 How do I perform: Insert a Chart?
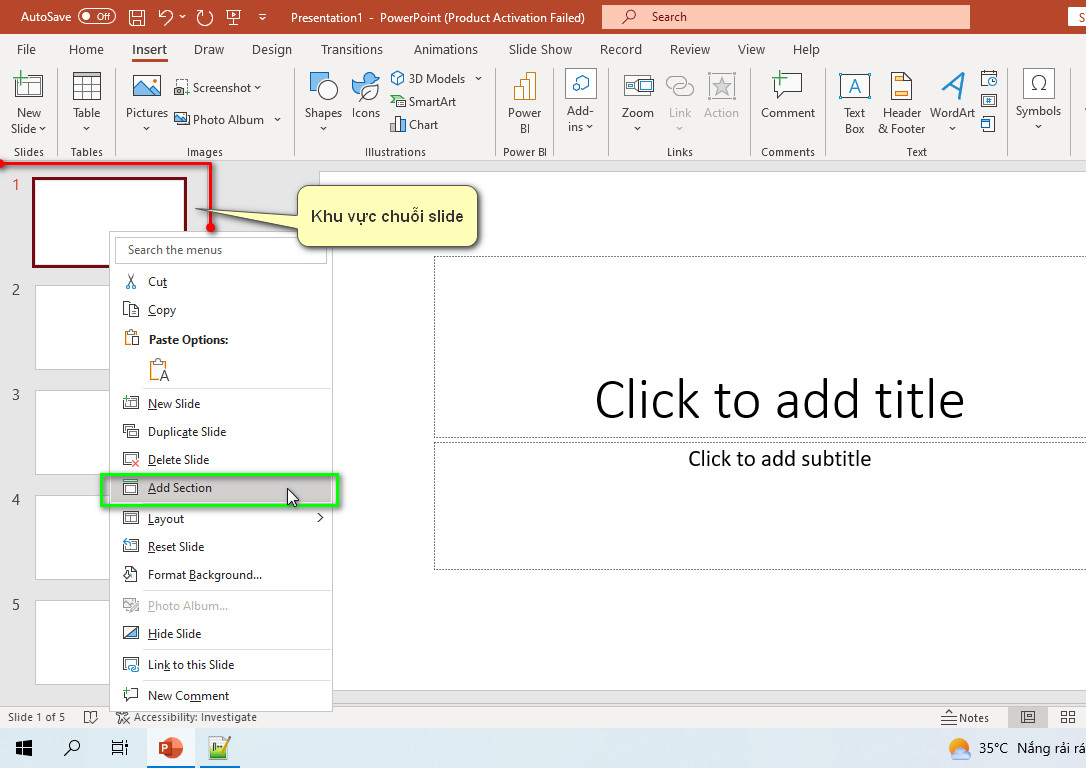414,125
